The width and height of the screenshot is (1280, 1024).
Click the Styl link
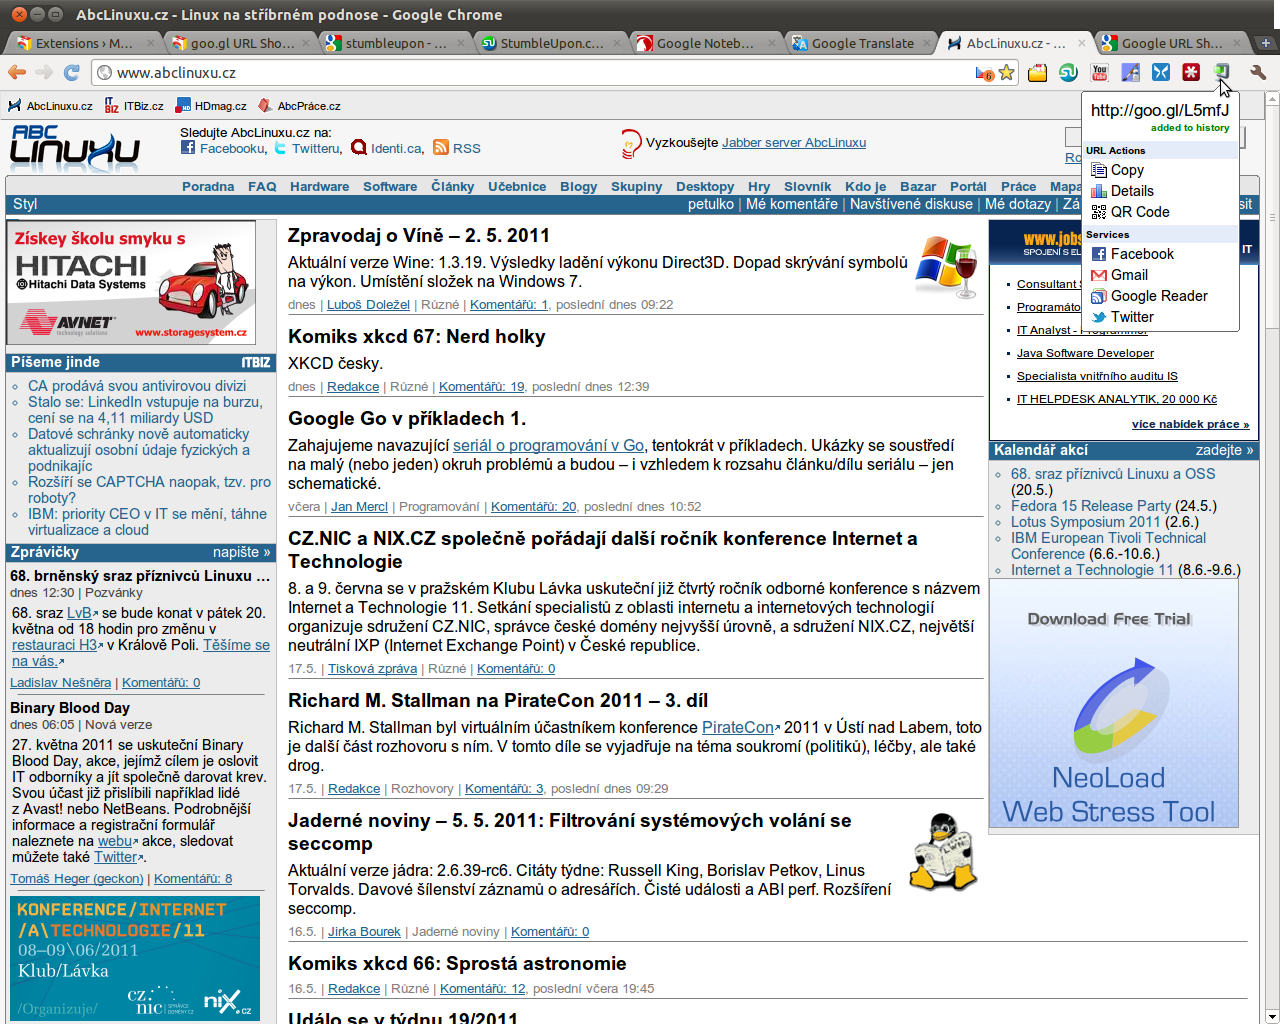point(25,204)
